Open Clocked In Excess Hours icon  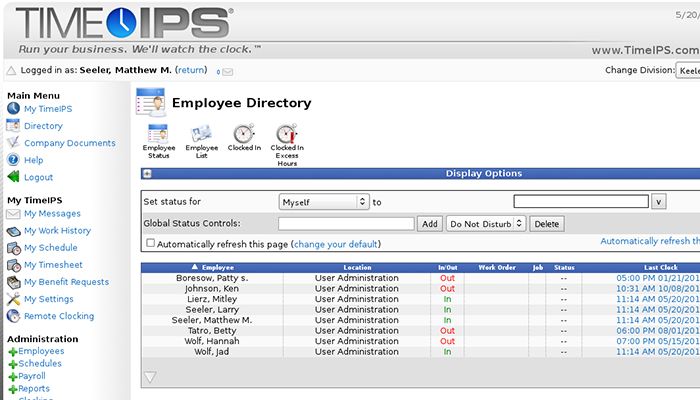(287, 135)
